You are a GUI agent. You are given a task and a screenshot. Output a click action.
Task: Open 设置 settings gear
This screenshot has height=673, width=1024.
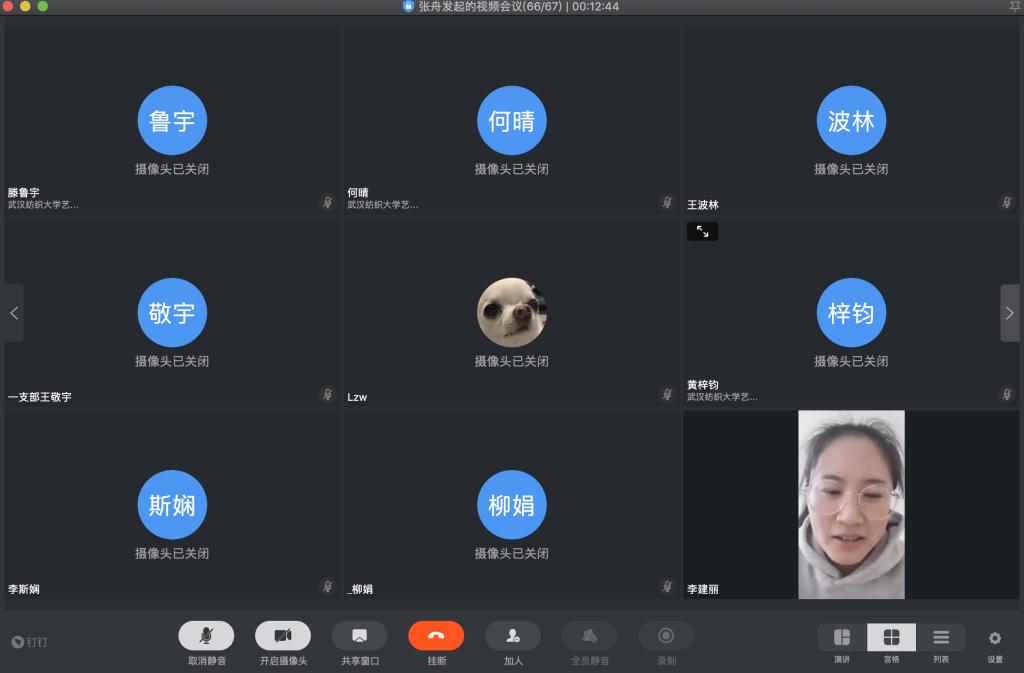995,638
